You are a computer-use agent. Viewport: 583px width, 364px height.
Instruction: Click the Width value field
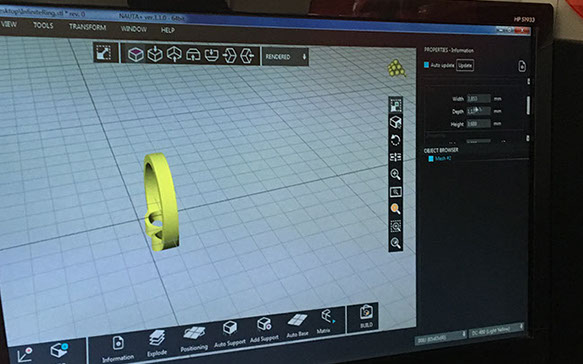click(479, 99)
